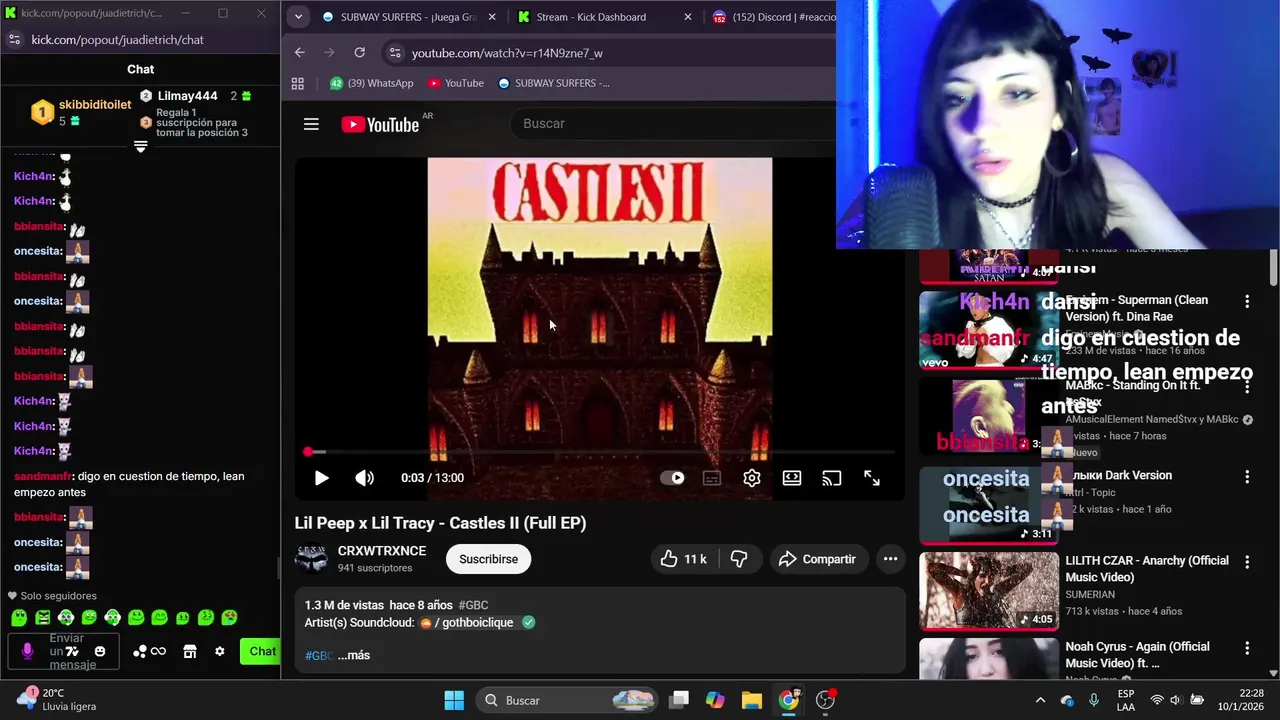Open the WhatsApp bookmark
Screen dimensions: 1280x720
(x=371, y=83)
